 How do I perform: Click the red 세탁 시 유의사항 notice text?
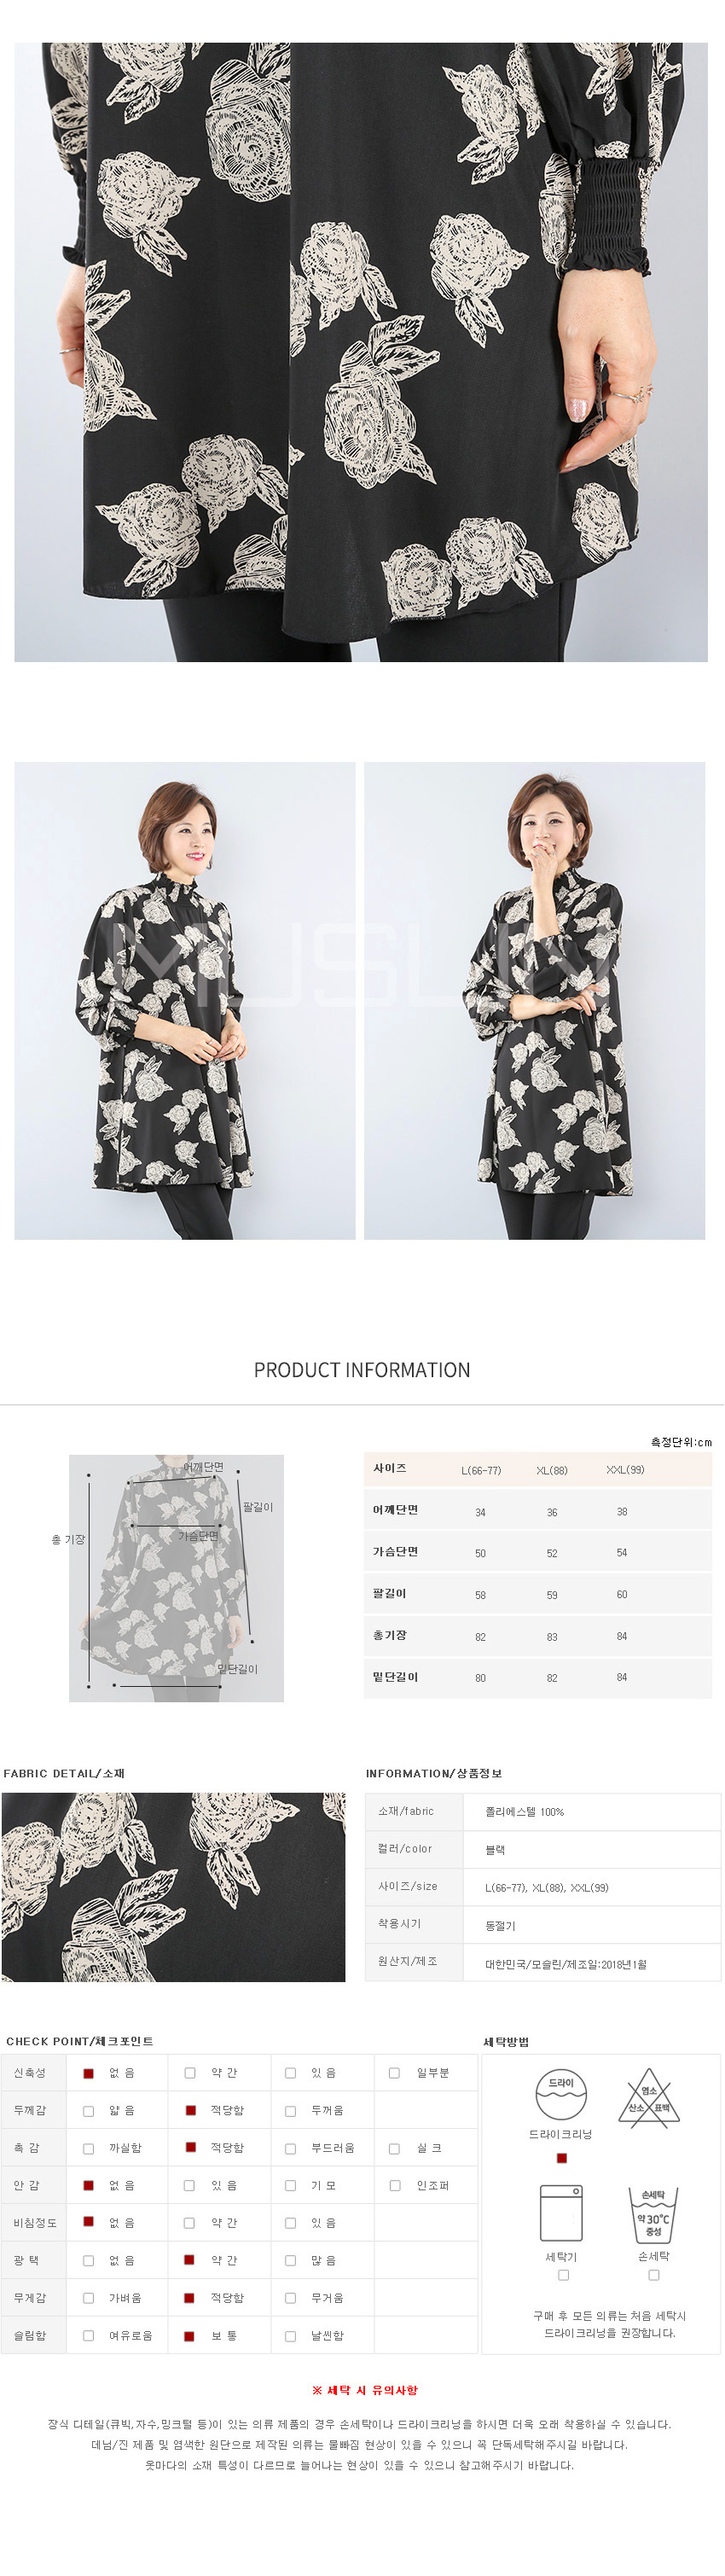pyautogui.click(x=365, y=2390)
